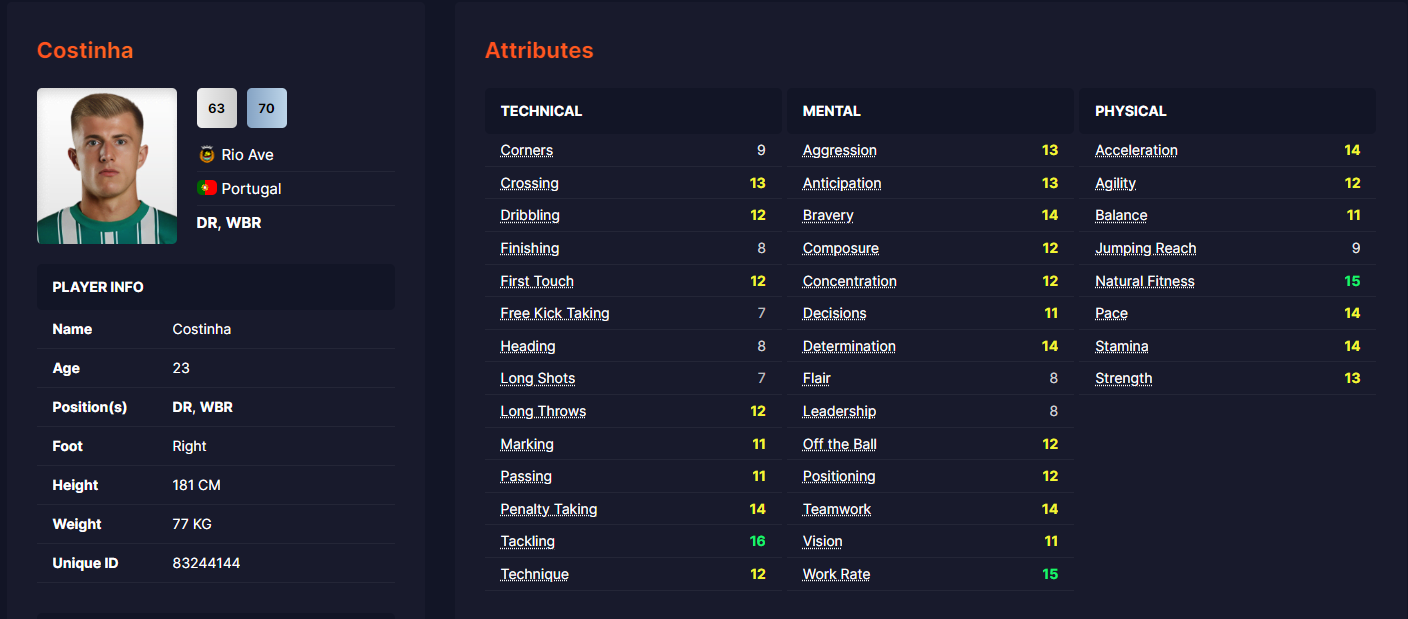Viewport: 1408px width, 619px height.
Task: Click the Acceleration attribute label
Action: tap(1136, 150)
